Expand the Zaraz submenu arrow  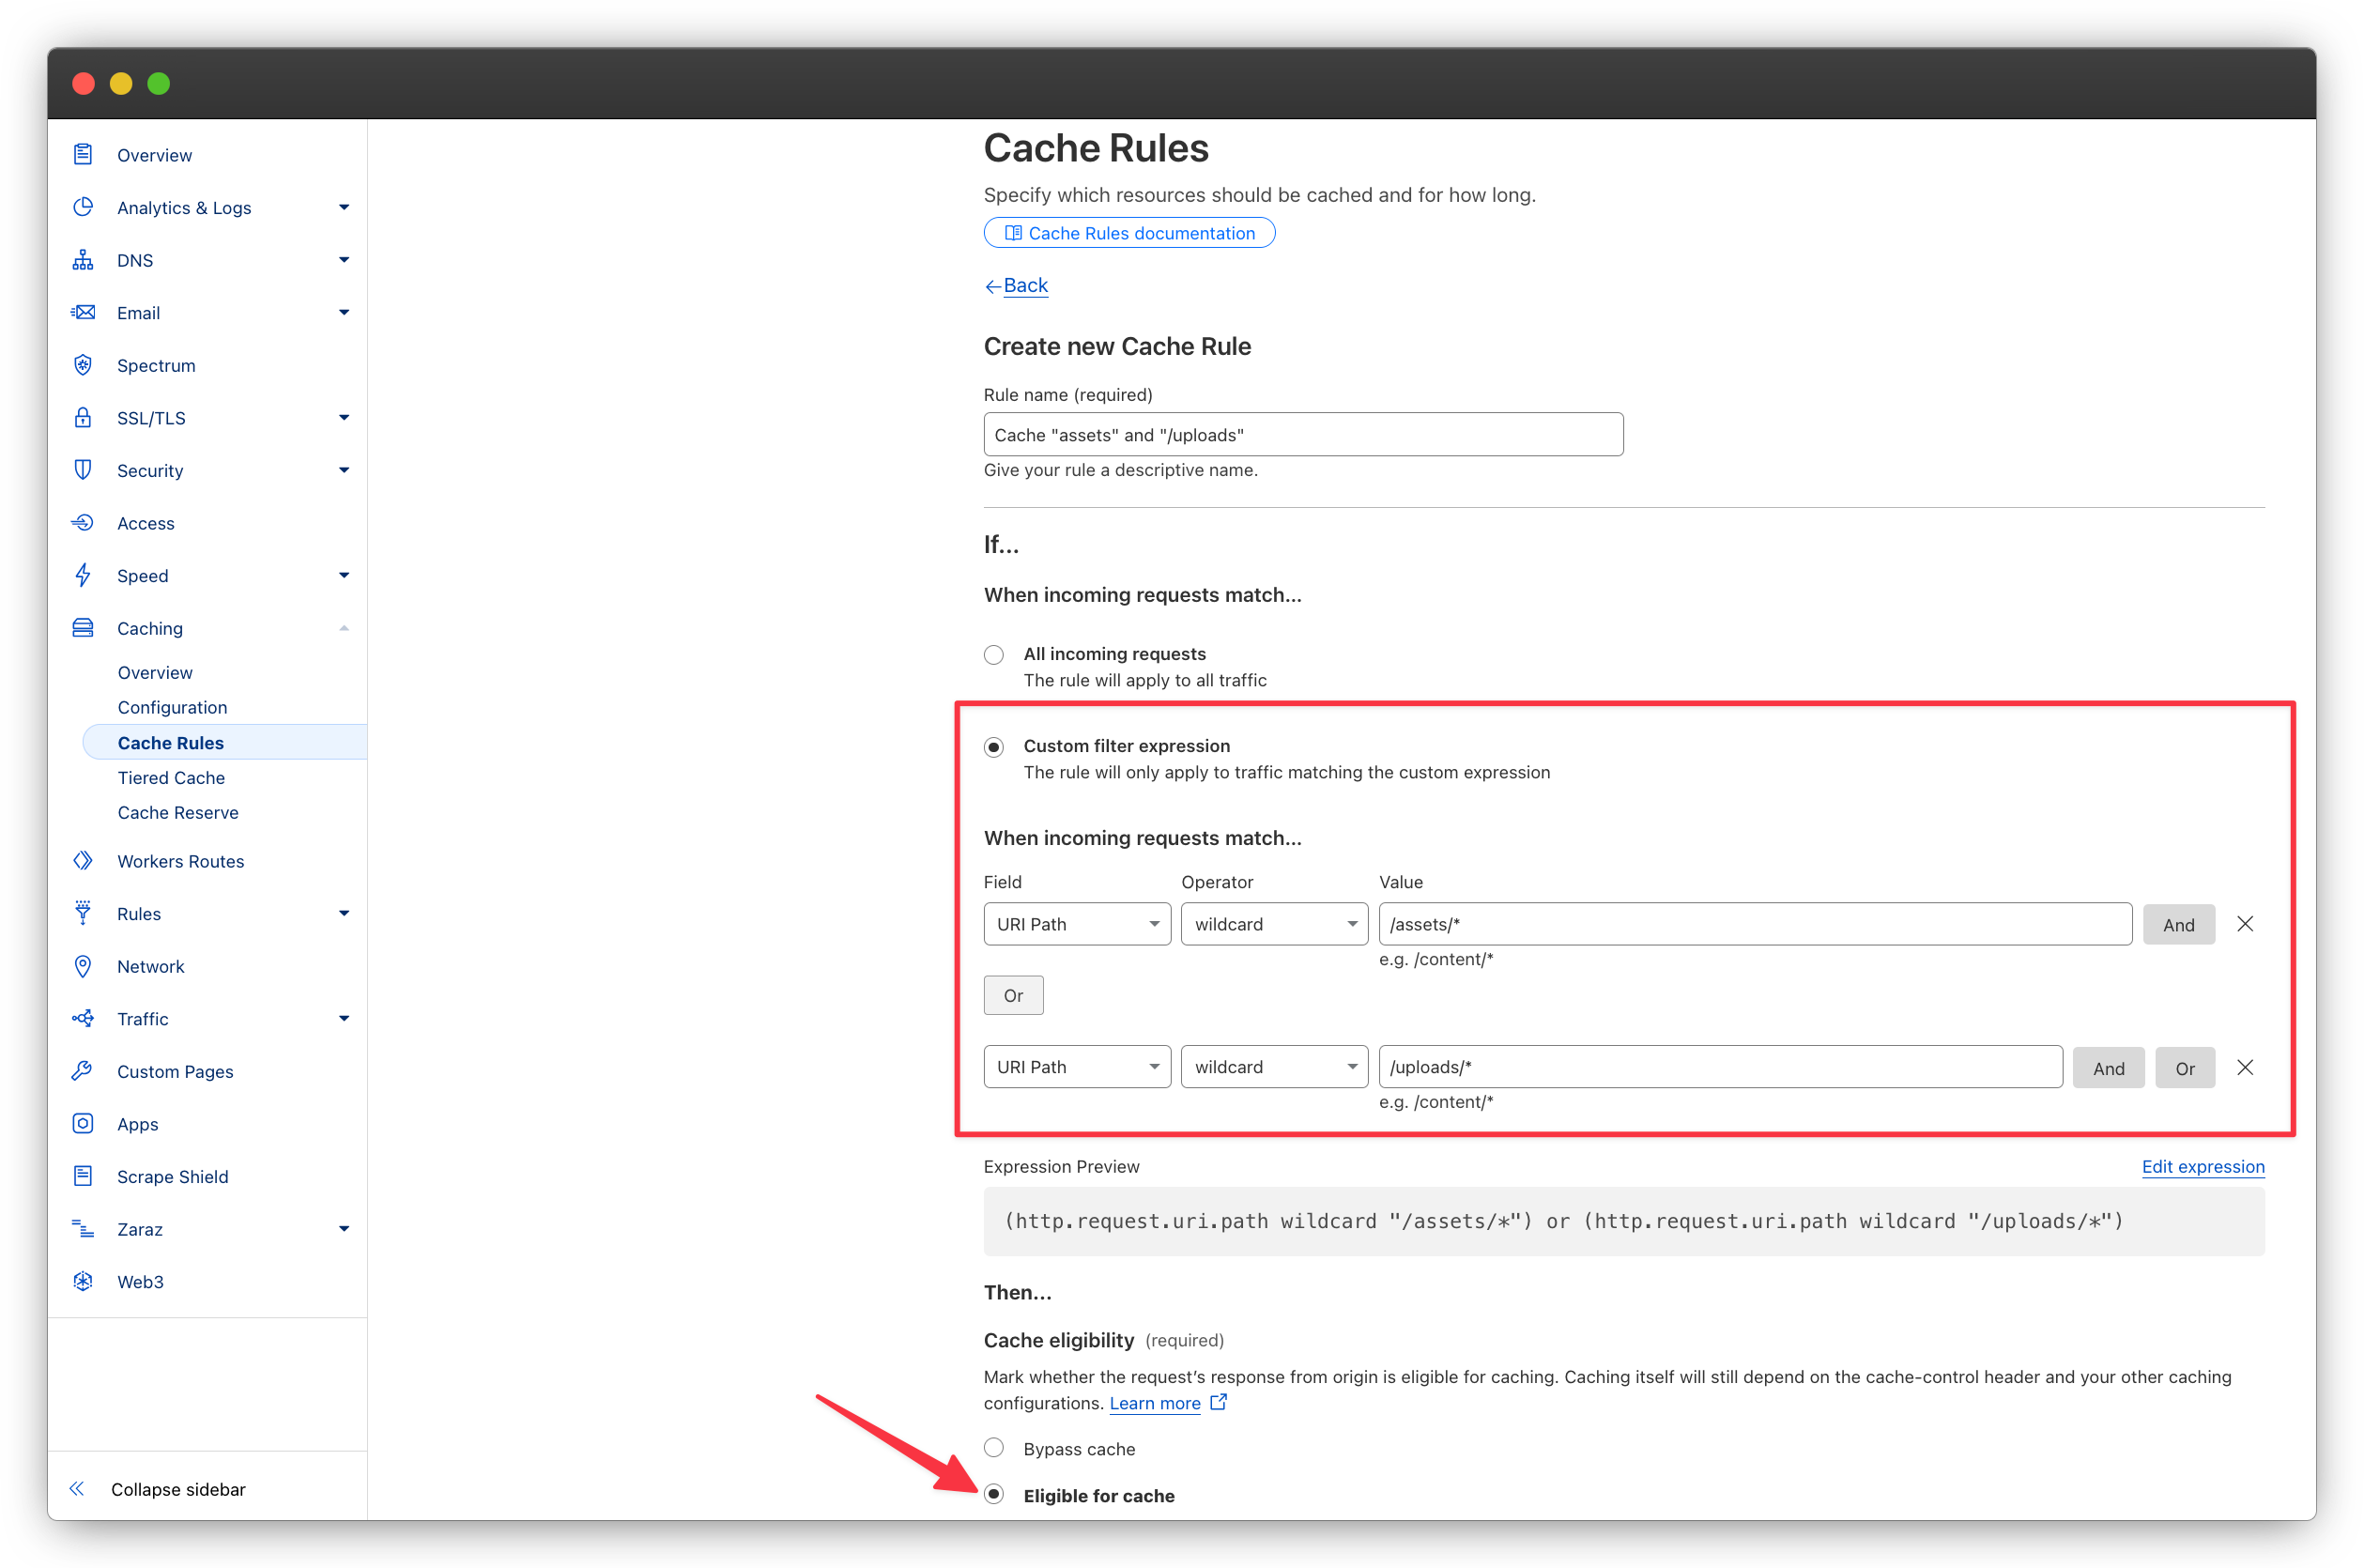[344, 1229]
